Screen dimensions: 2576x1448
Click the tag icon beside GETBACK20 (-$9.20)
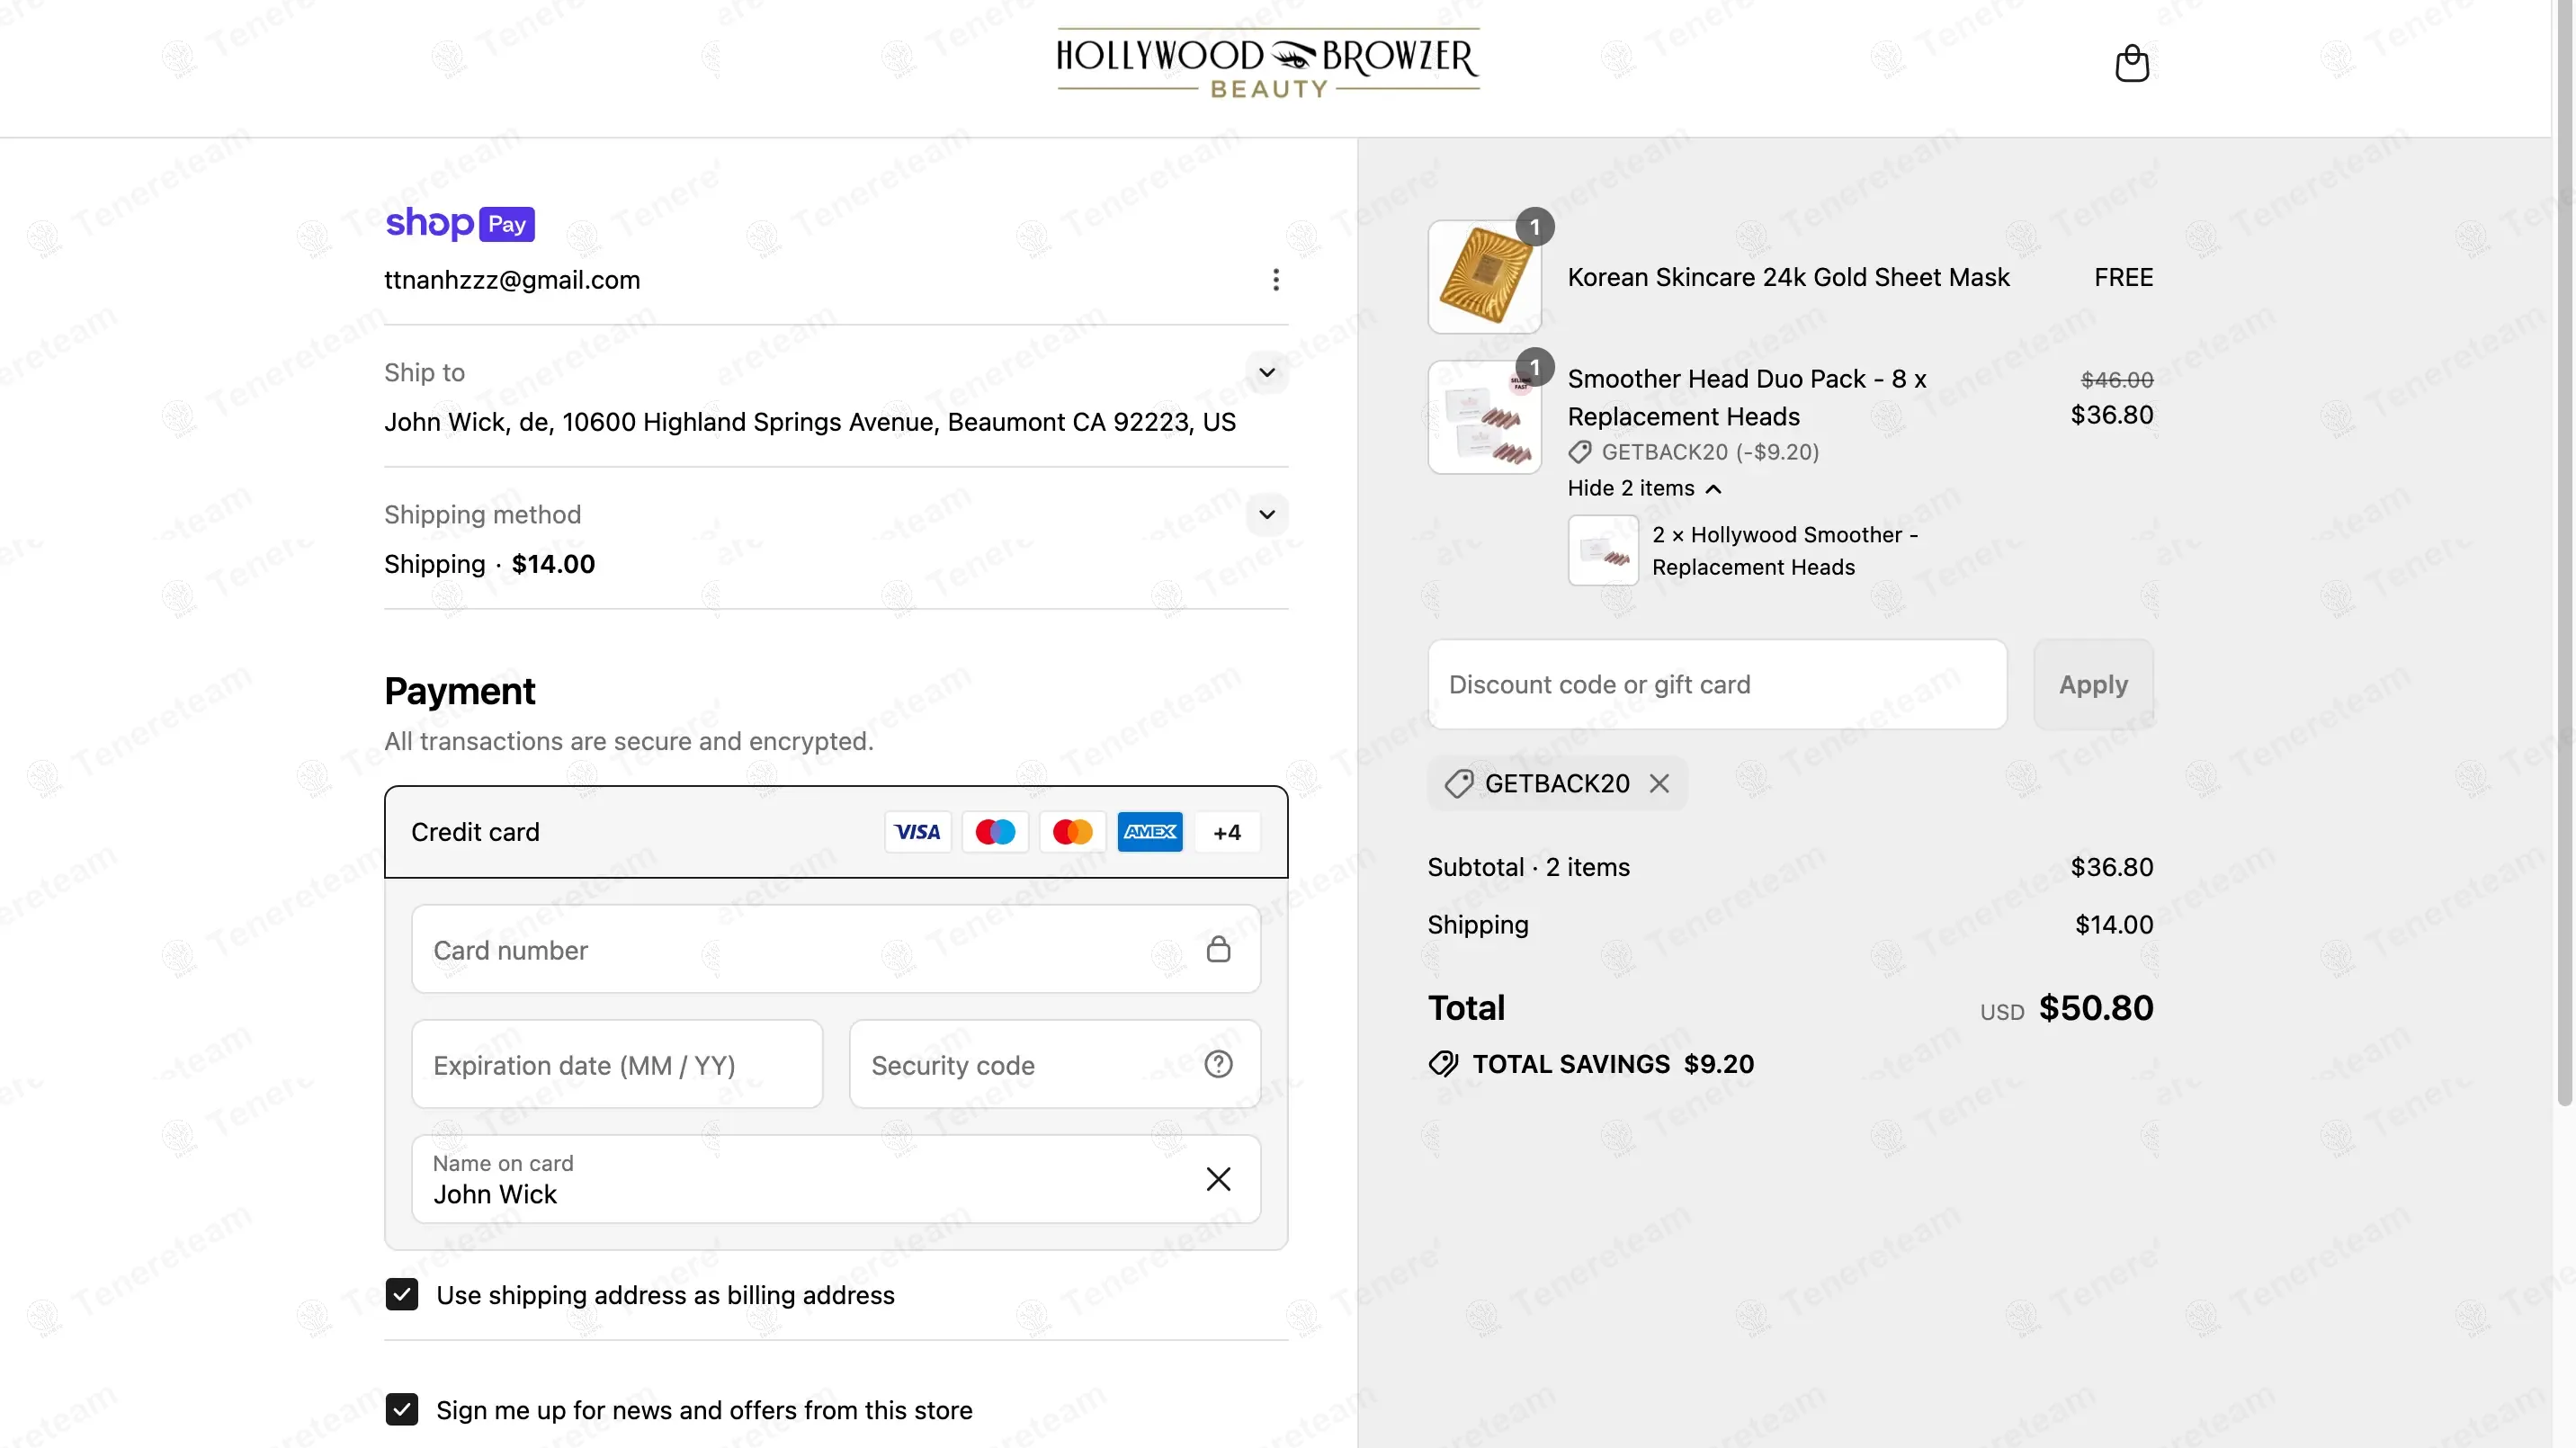(x=1580, y=452)
